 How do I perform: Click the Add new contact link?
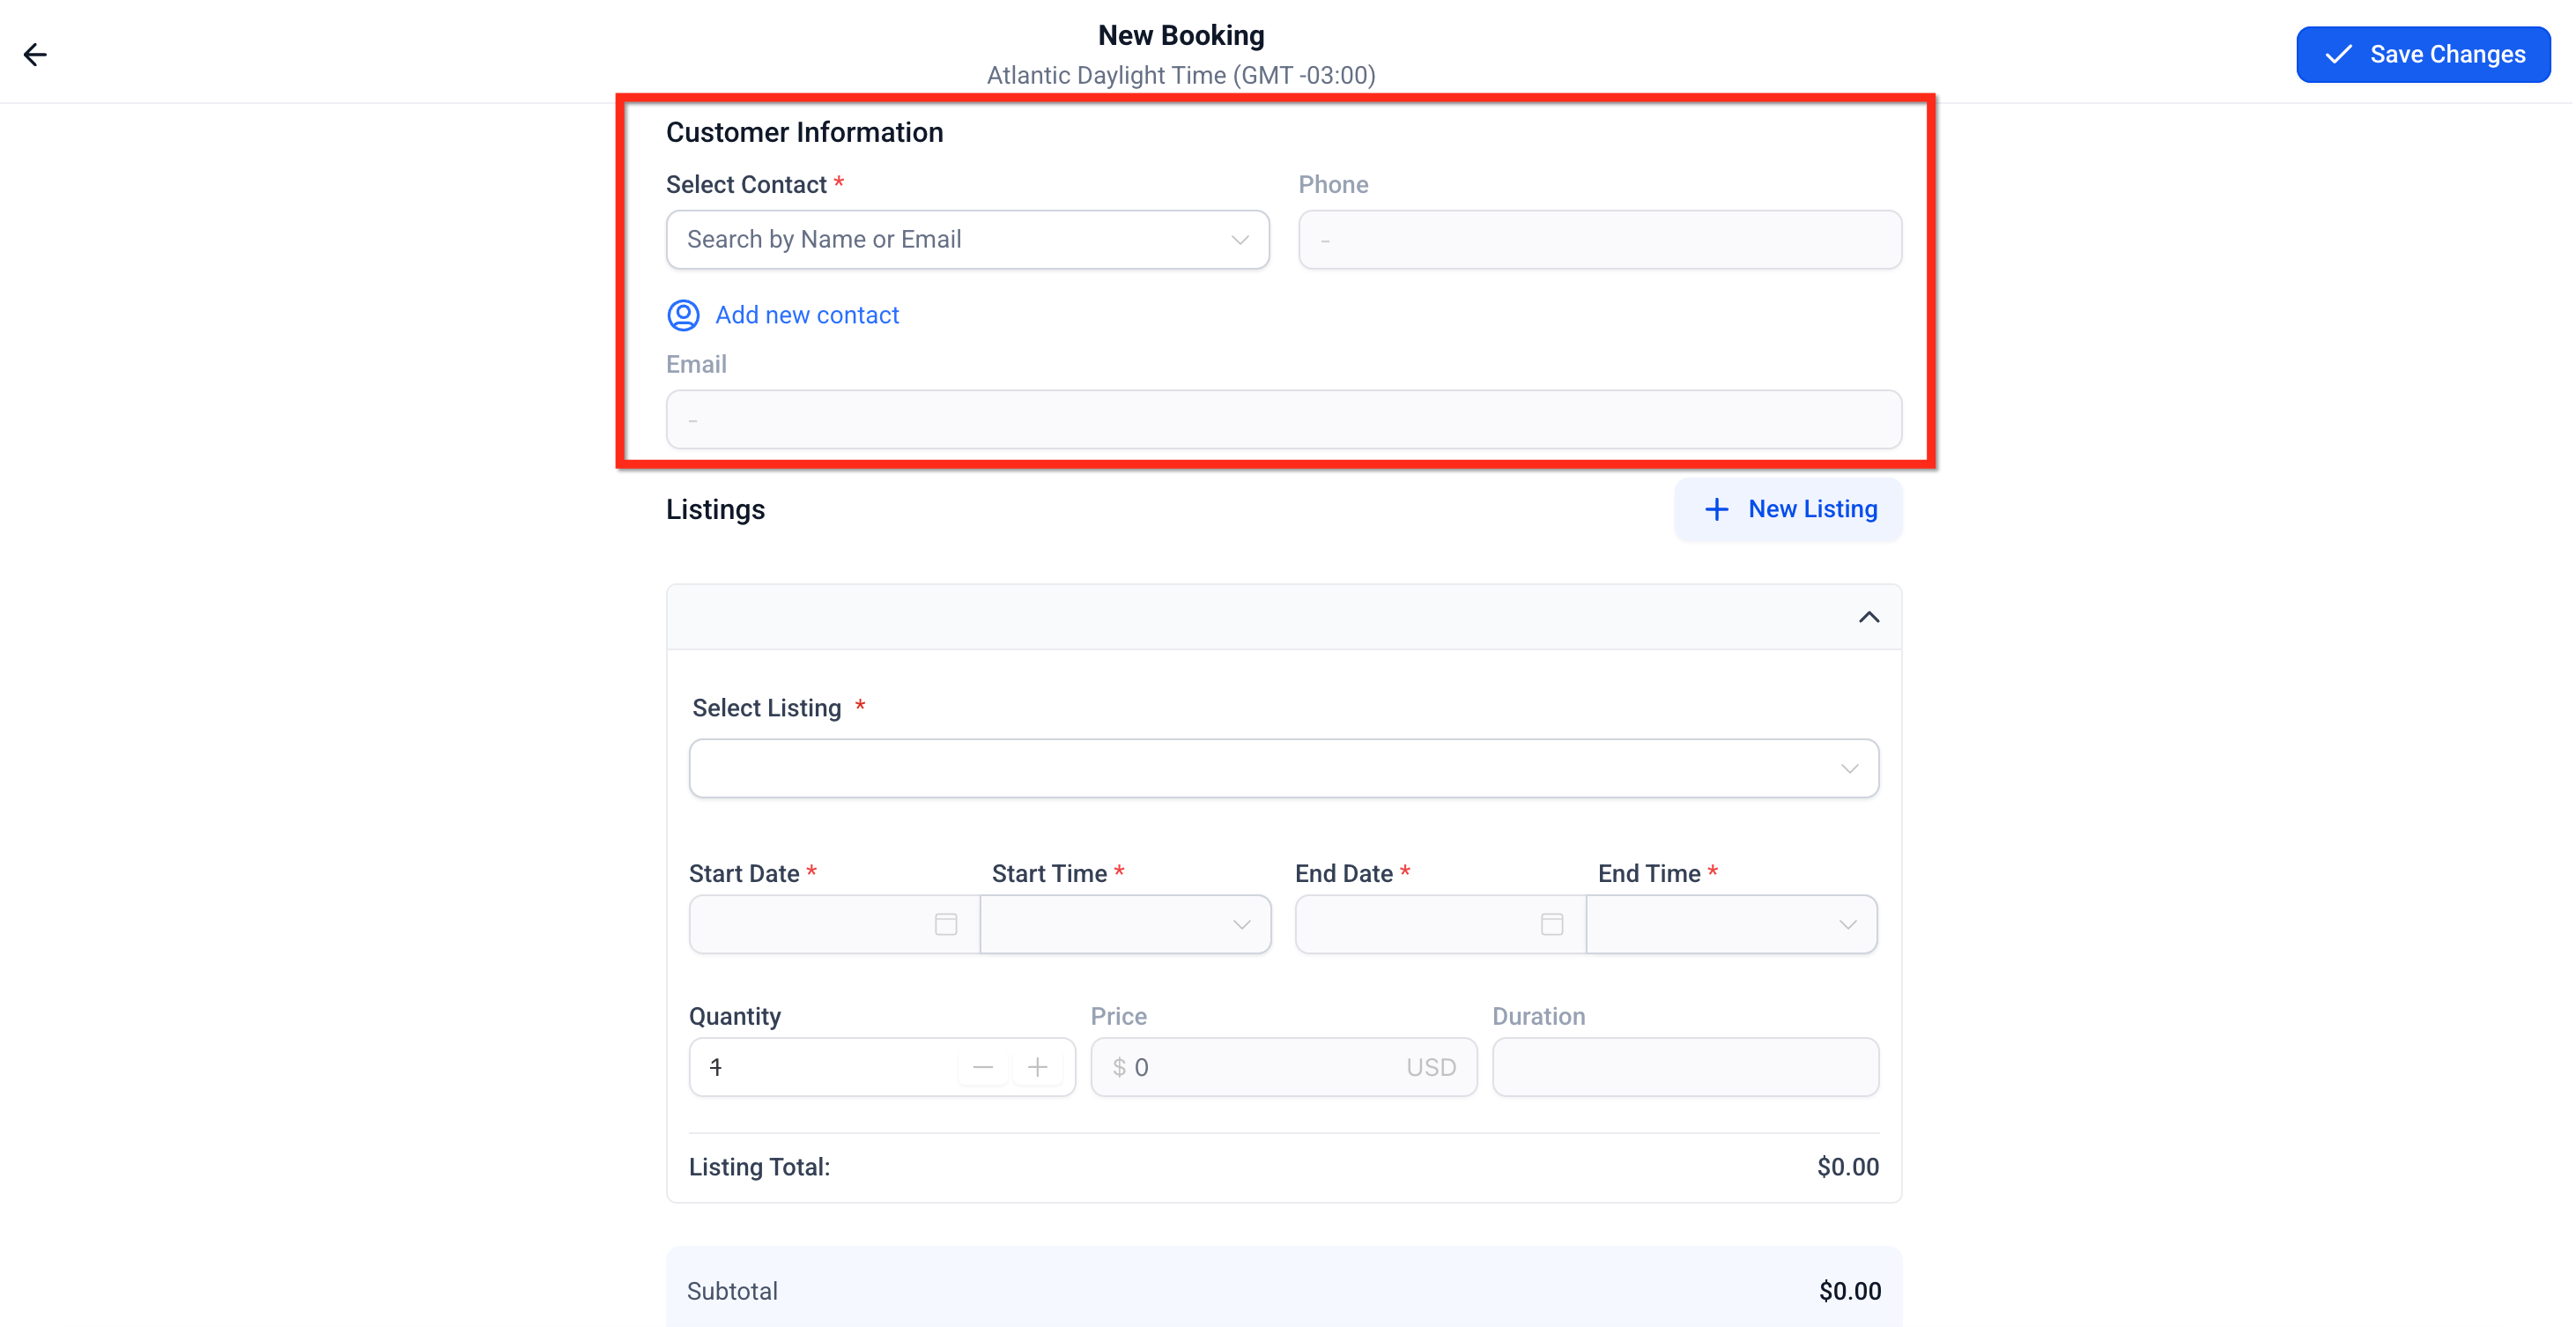807,315
